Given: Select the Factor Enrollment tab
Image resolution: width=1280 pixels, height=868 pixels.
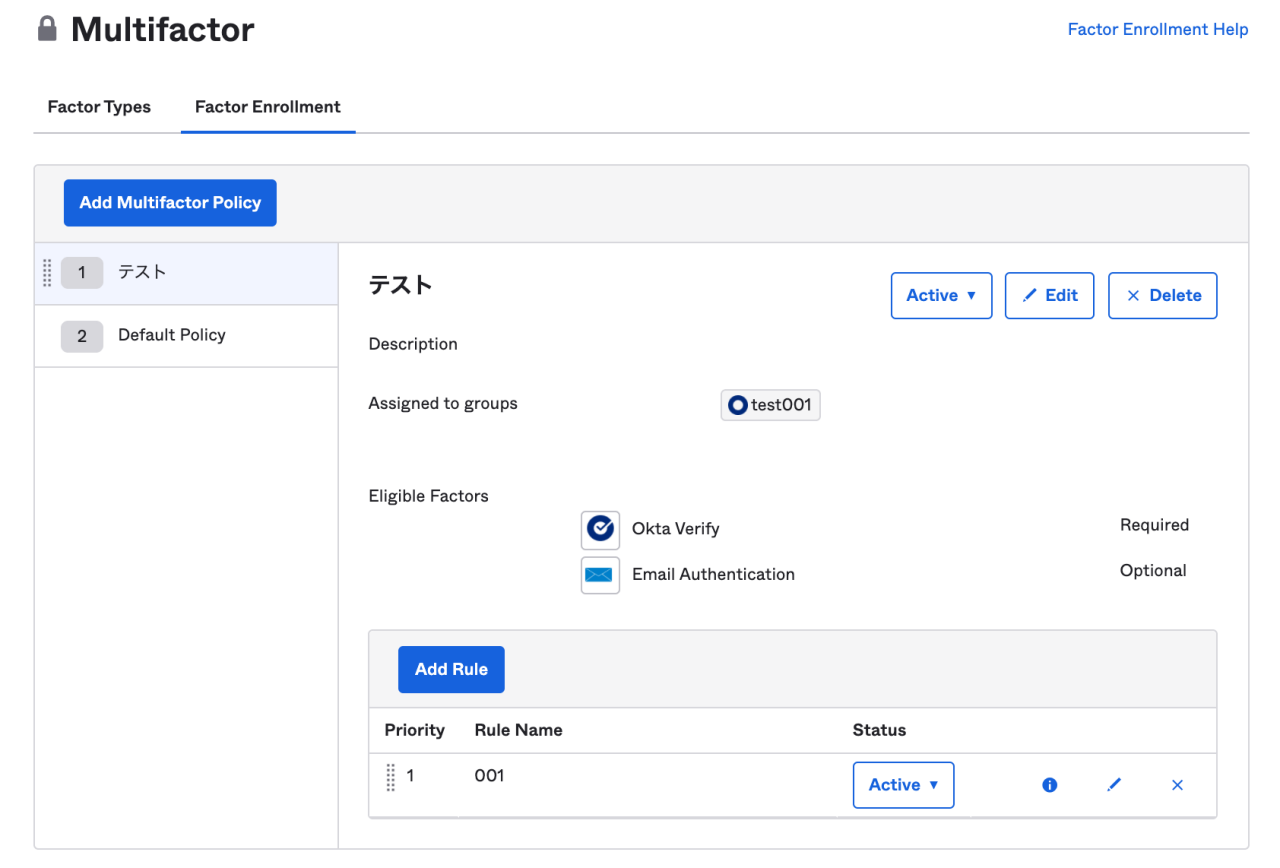Looking at the screenshot, I should point(267,107).
